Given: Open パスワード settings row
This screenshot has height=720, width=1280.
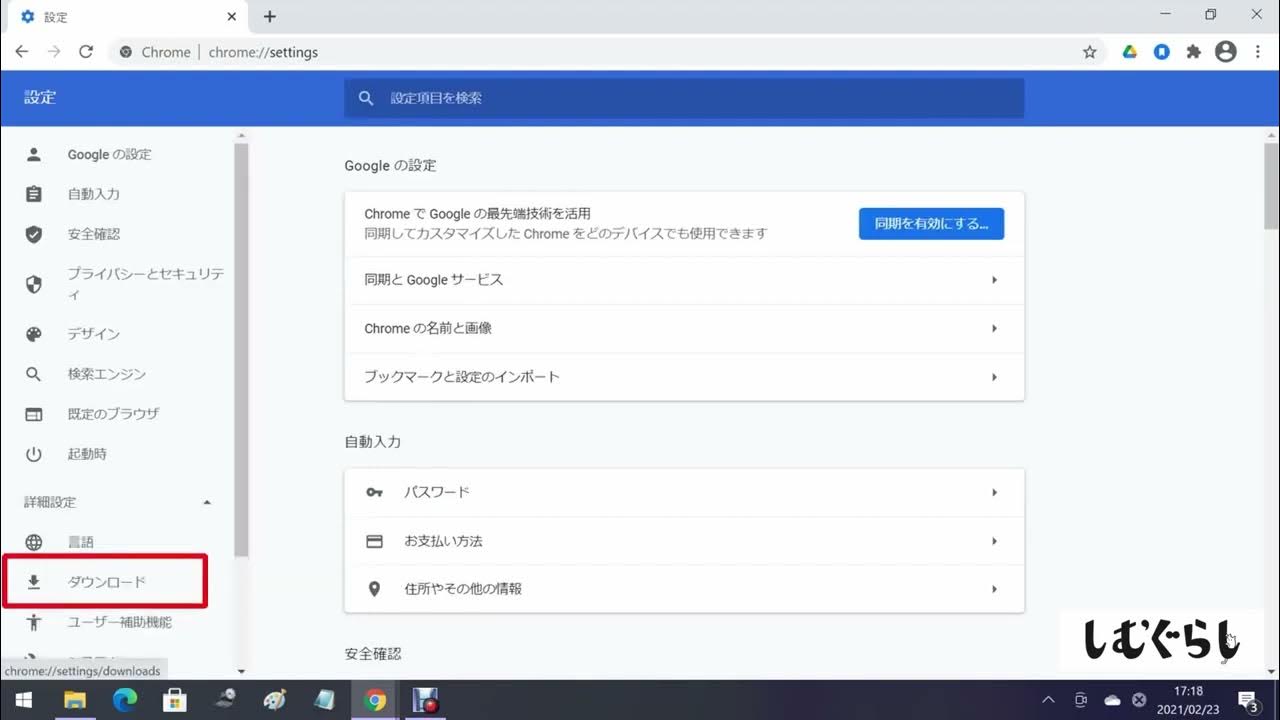Looking at the screenshot, I should [x=684, y=492].
